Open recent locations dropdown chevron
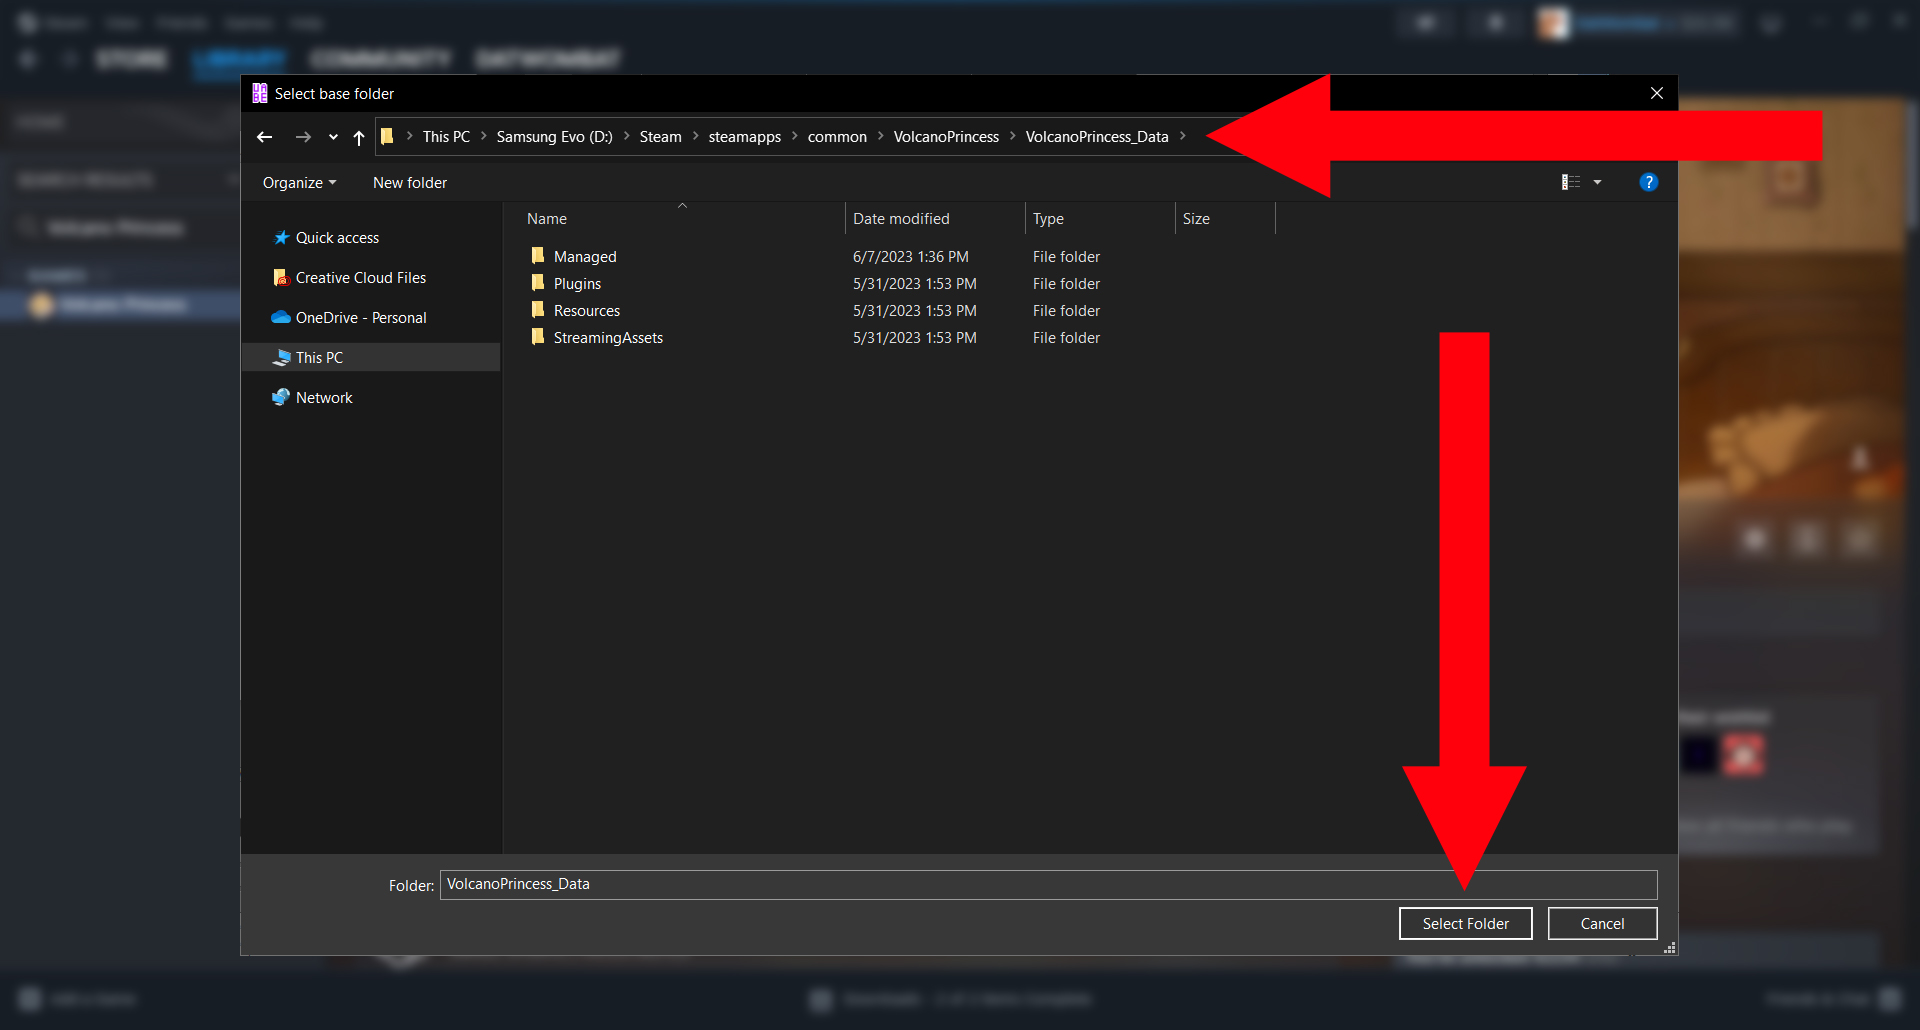Screen dimensions: 1920x1030 click(333, 137)
